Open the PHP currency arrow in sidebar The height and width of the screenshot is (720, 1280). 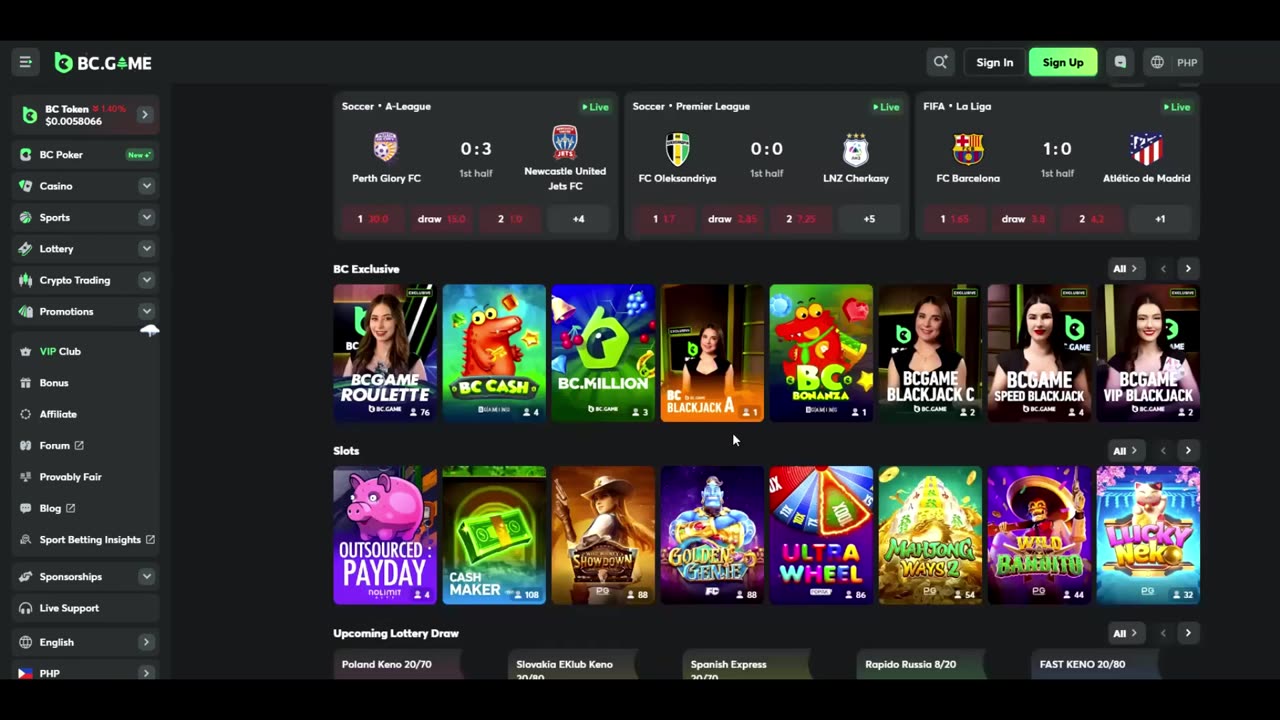[x=146, y=674]
